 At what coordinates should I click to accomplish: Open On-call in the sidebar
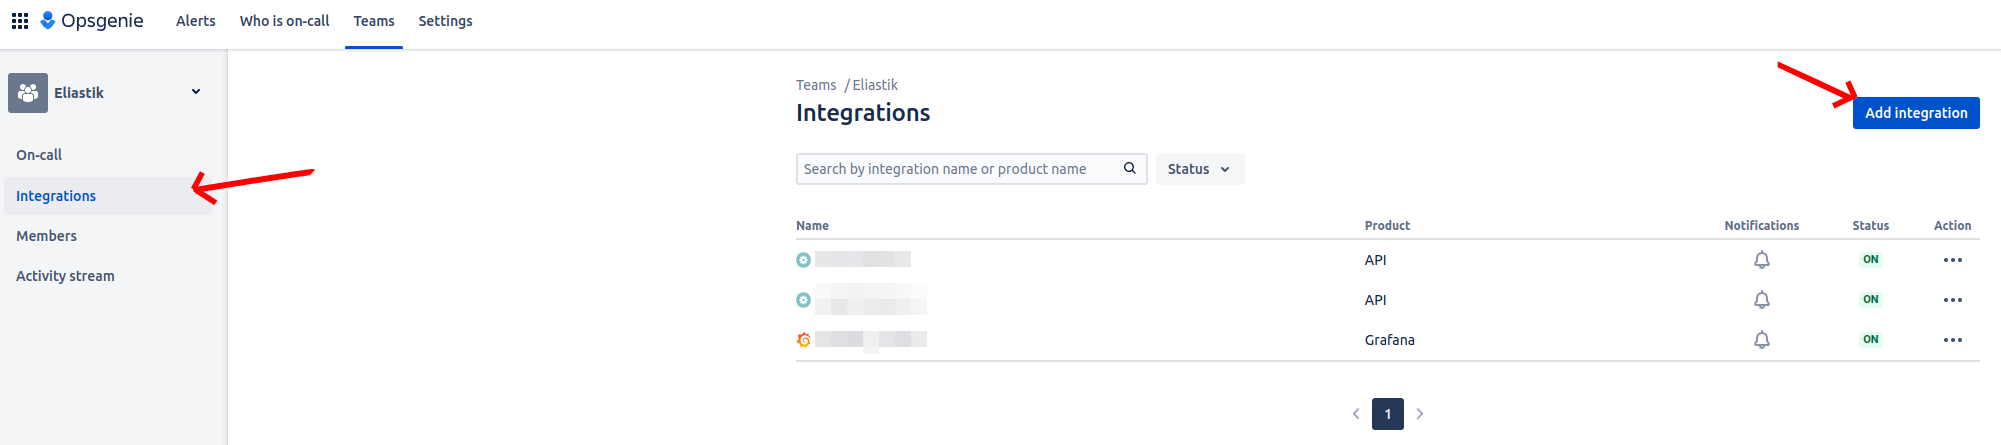click(x=39, y=155)
